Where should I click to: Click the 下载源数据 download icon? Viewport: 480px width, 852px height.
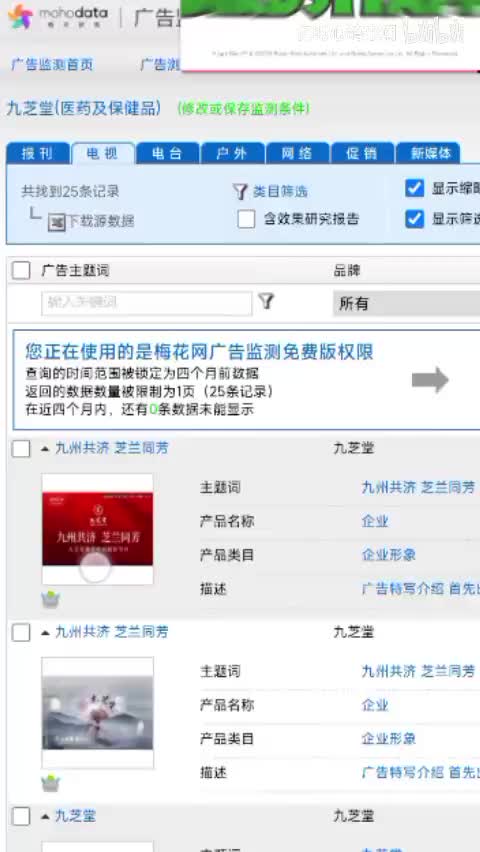point(57,222)
